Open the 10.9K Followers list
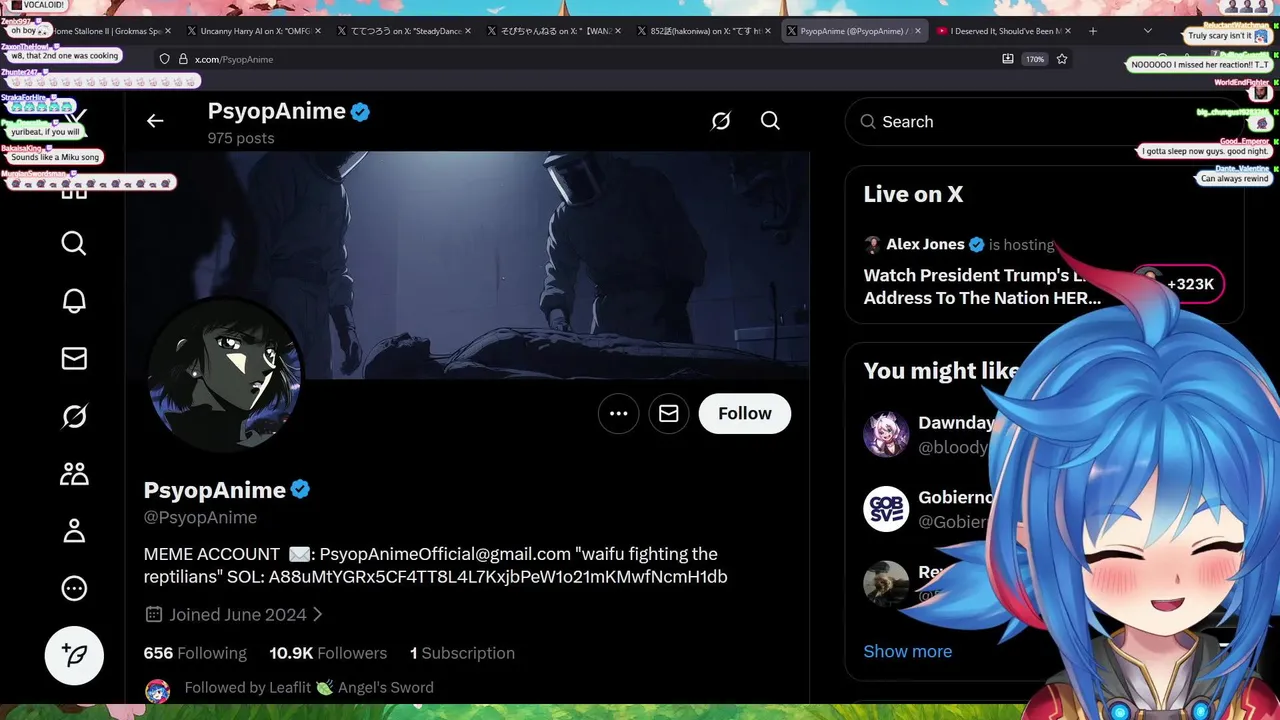 click(x=328, y=653)
